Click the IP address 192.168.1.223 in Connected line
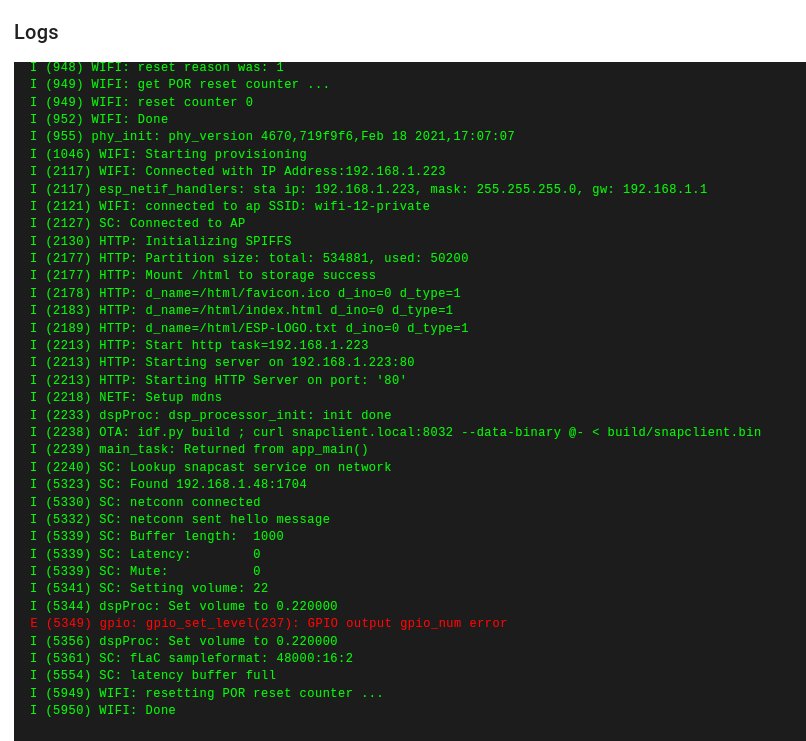 pos(395,171)
